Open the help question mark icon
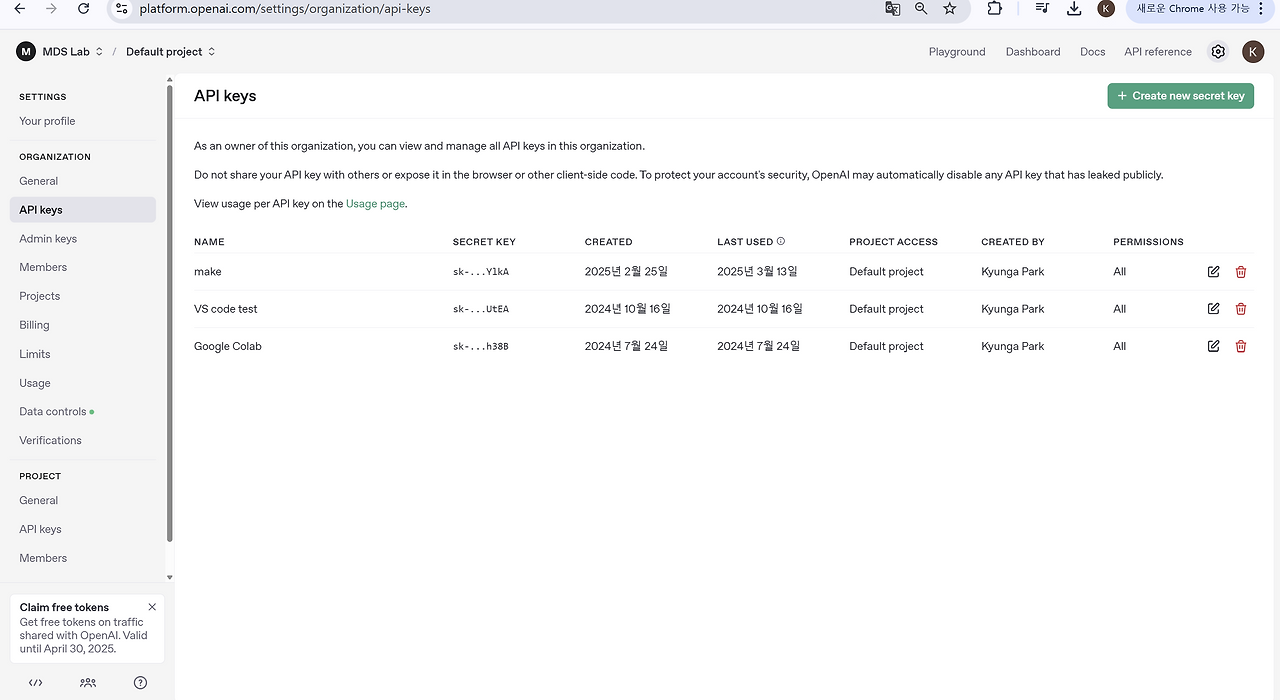1280x700 pixels. pyautogui.click(x=140, y=683)
